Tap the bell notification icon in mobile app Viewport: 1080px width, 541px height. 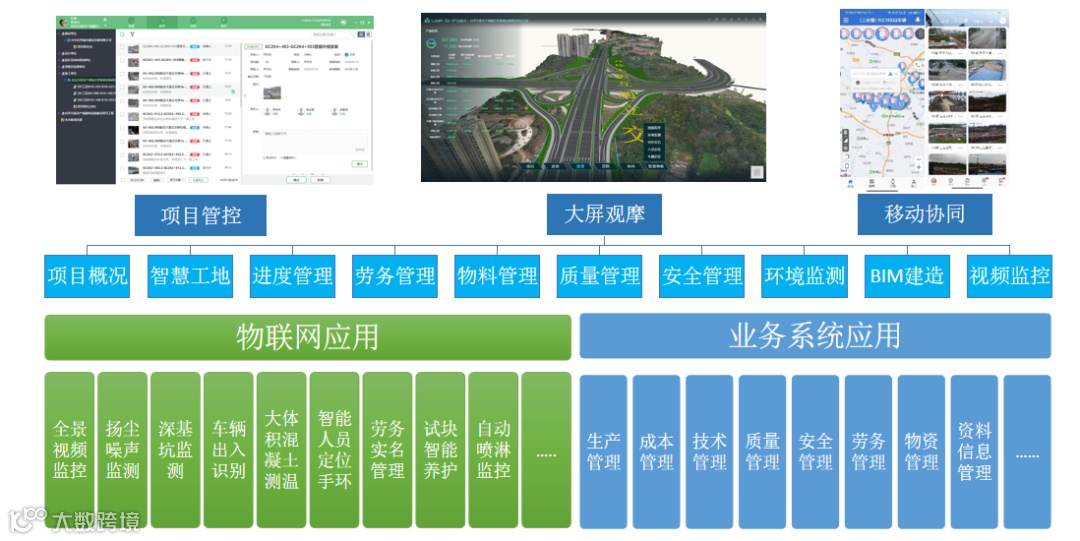pos(917,20)
